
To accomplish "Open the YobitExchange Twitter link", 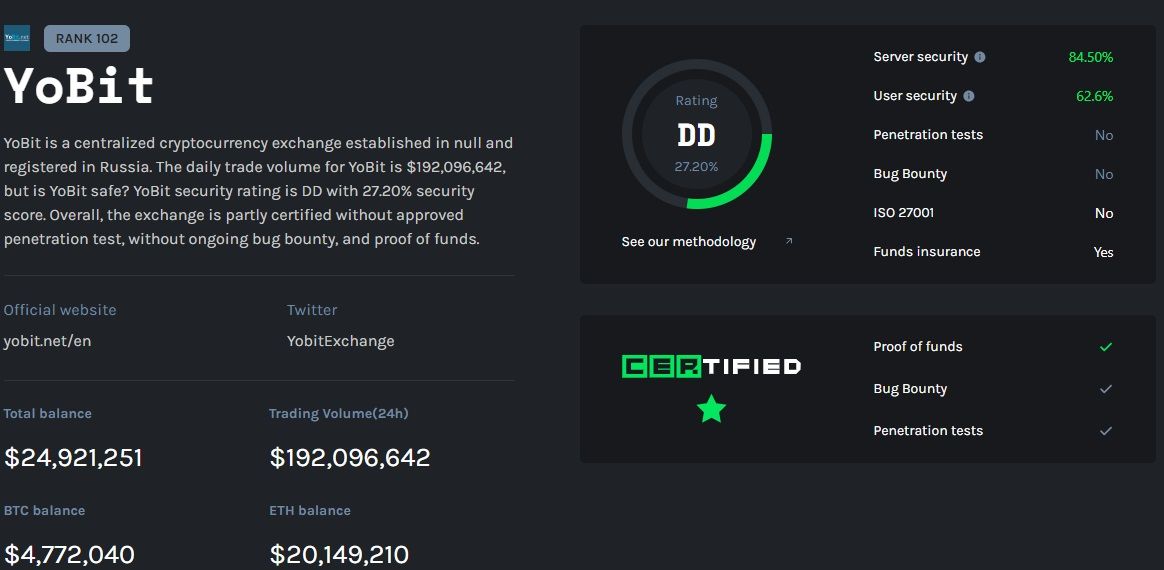I will coord(340,341).
